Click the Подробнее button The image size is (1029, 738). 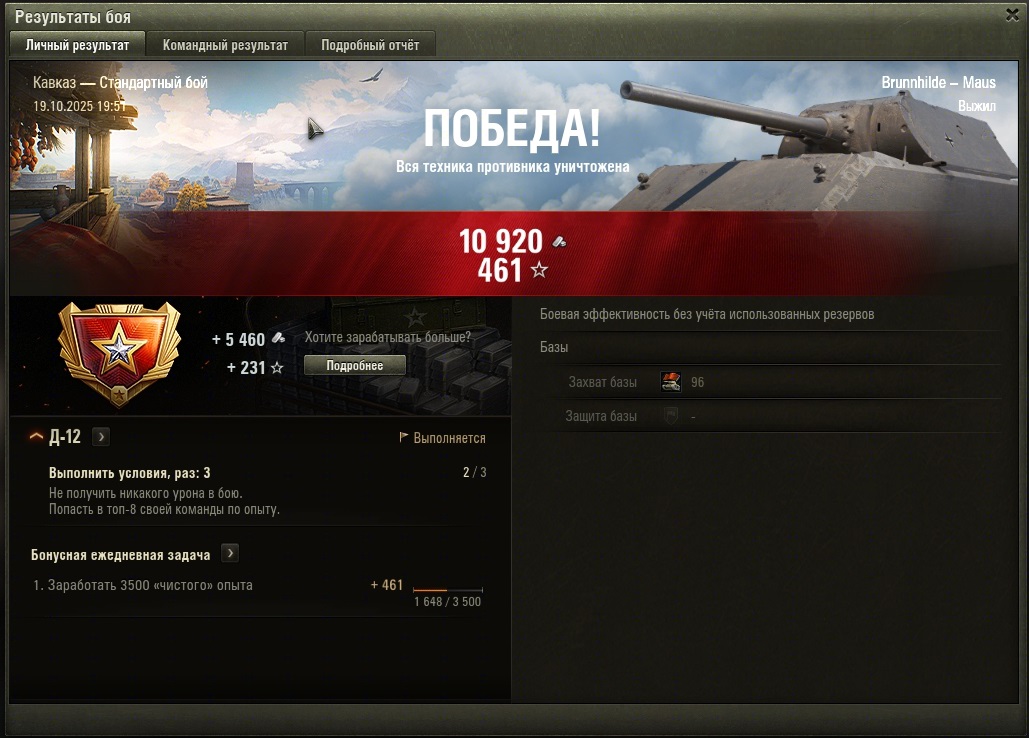[355, 365]
